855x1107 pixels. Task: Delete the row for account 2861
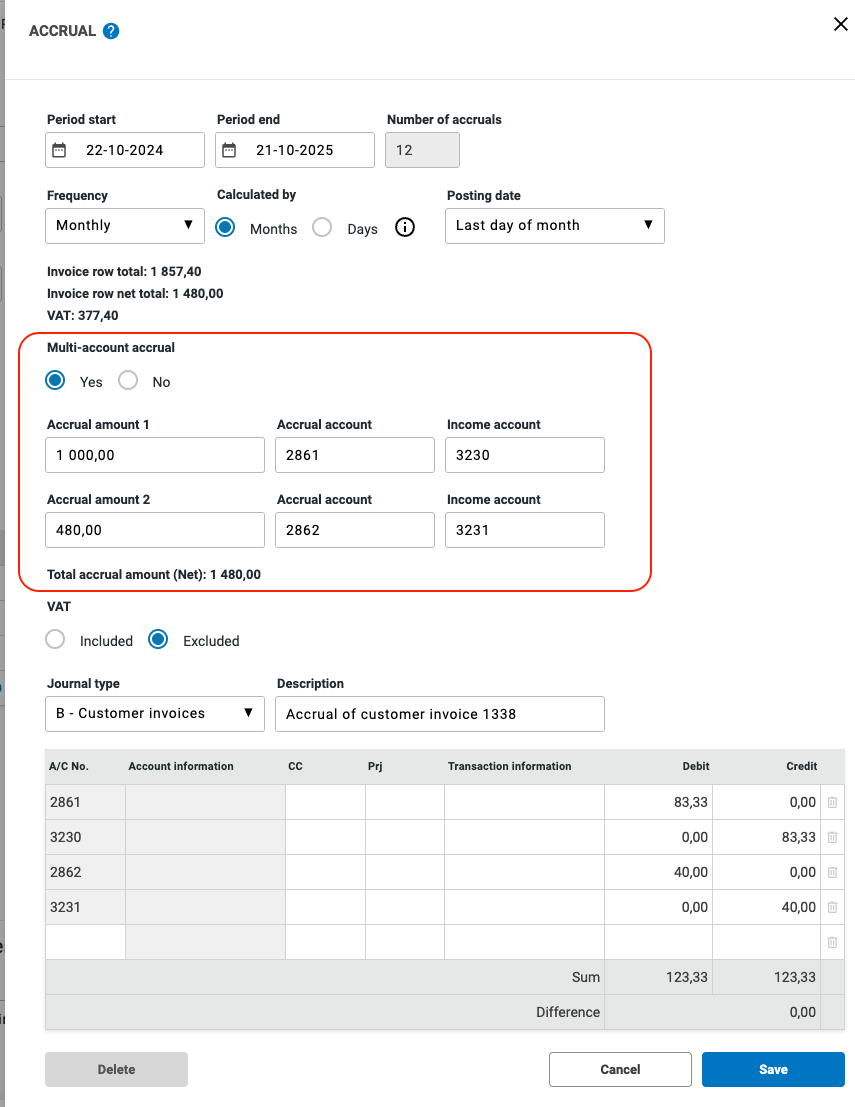(x=832, y=802)
